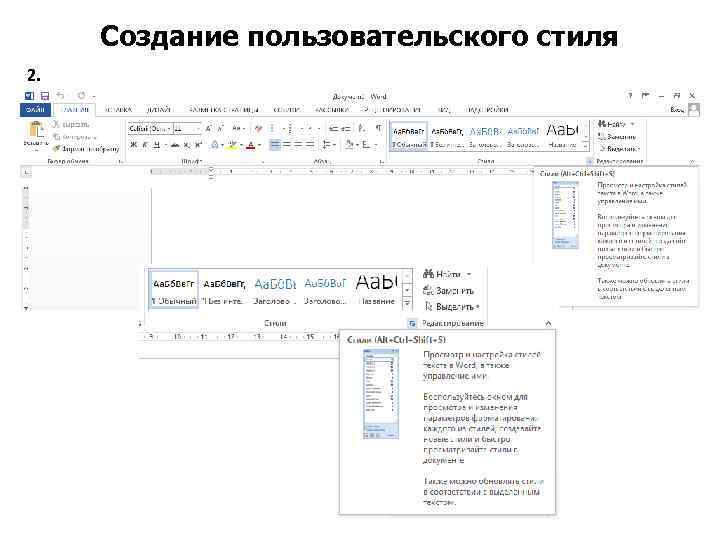Screen dimensions: 720x540
Task: Switch to the РАЗМЕТКА СТРАНИЦЫ tab
Action: click(224, 110)
